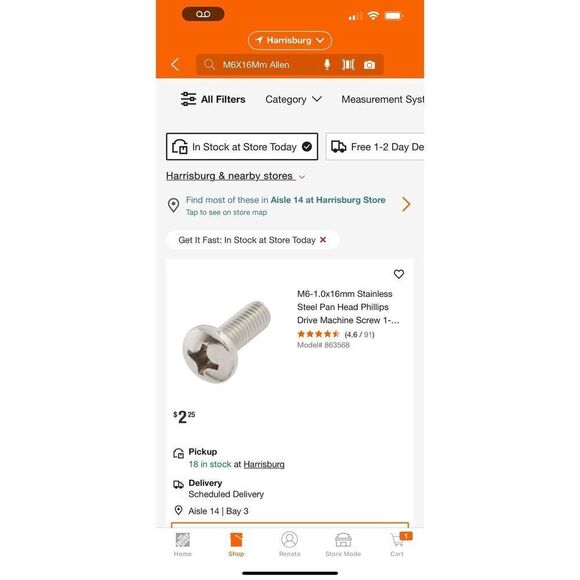Open All Filters sliders icon
This screenshot has width=580, height=580.
pyautogui.click(x=188, y=99)
